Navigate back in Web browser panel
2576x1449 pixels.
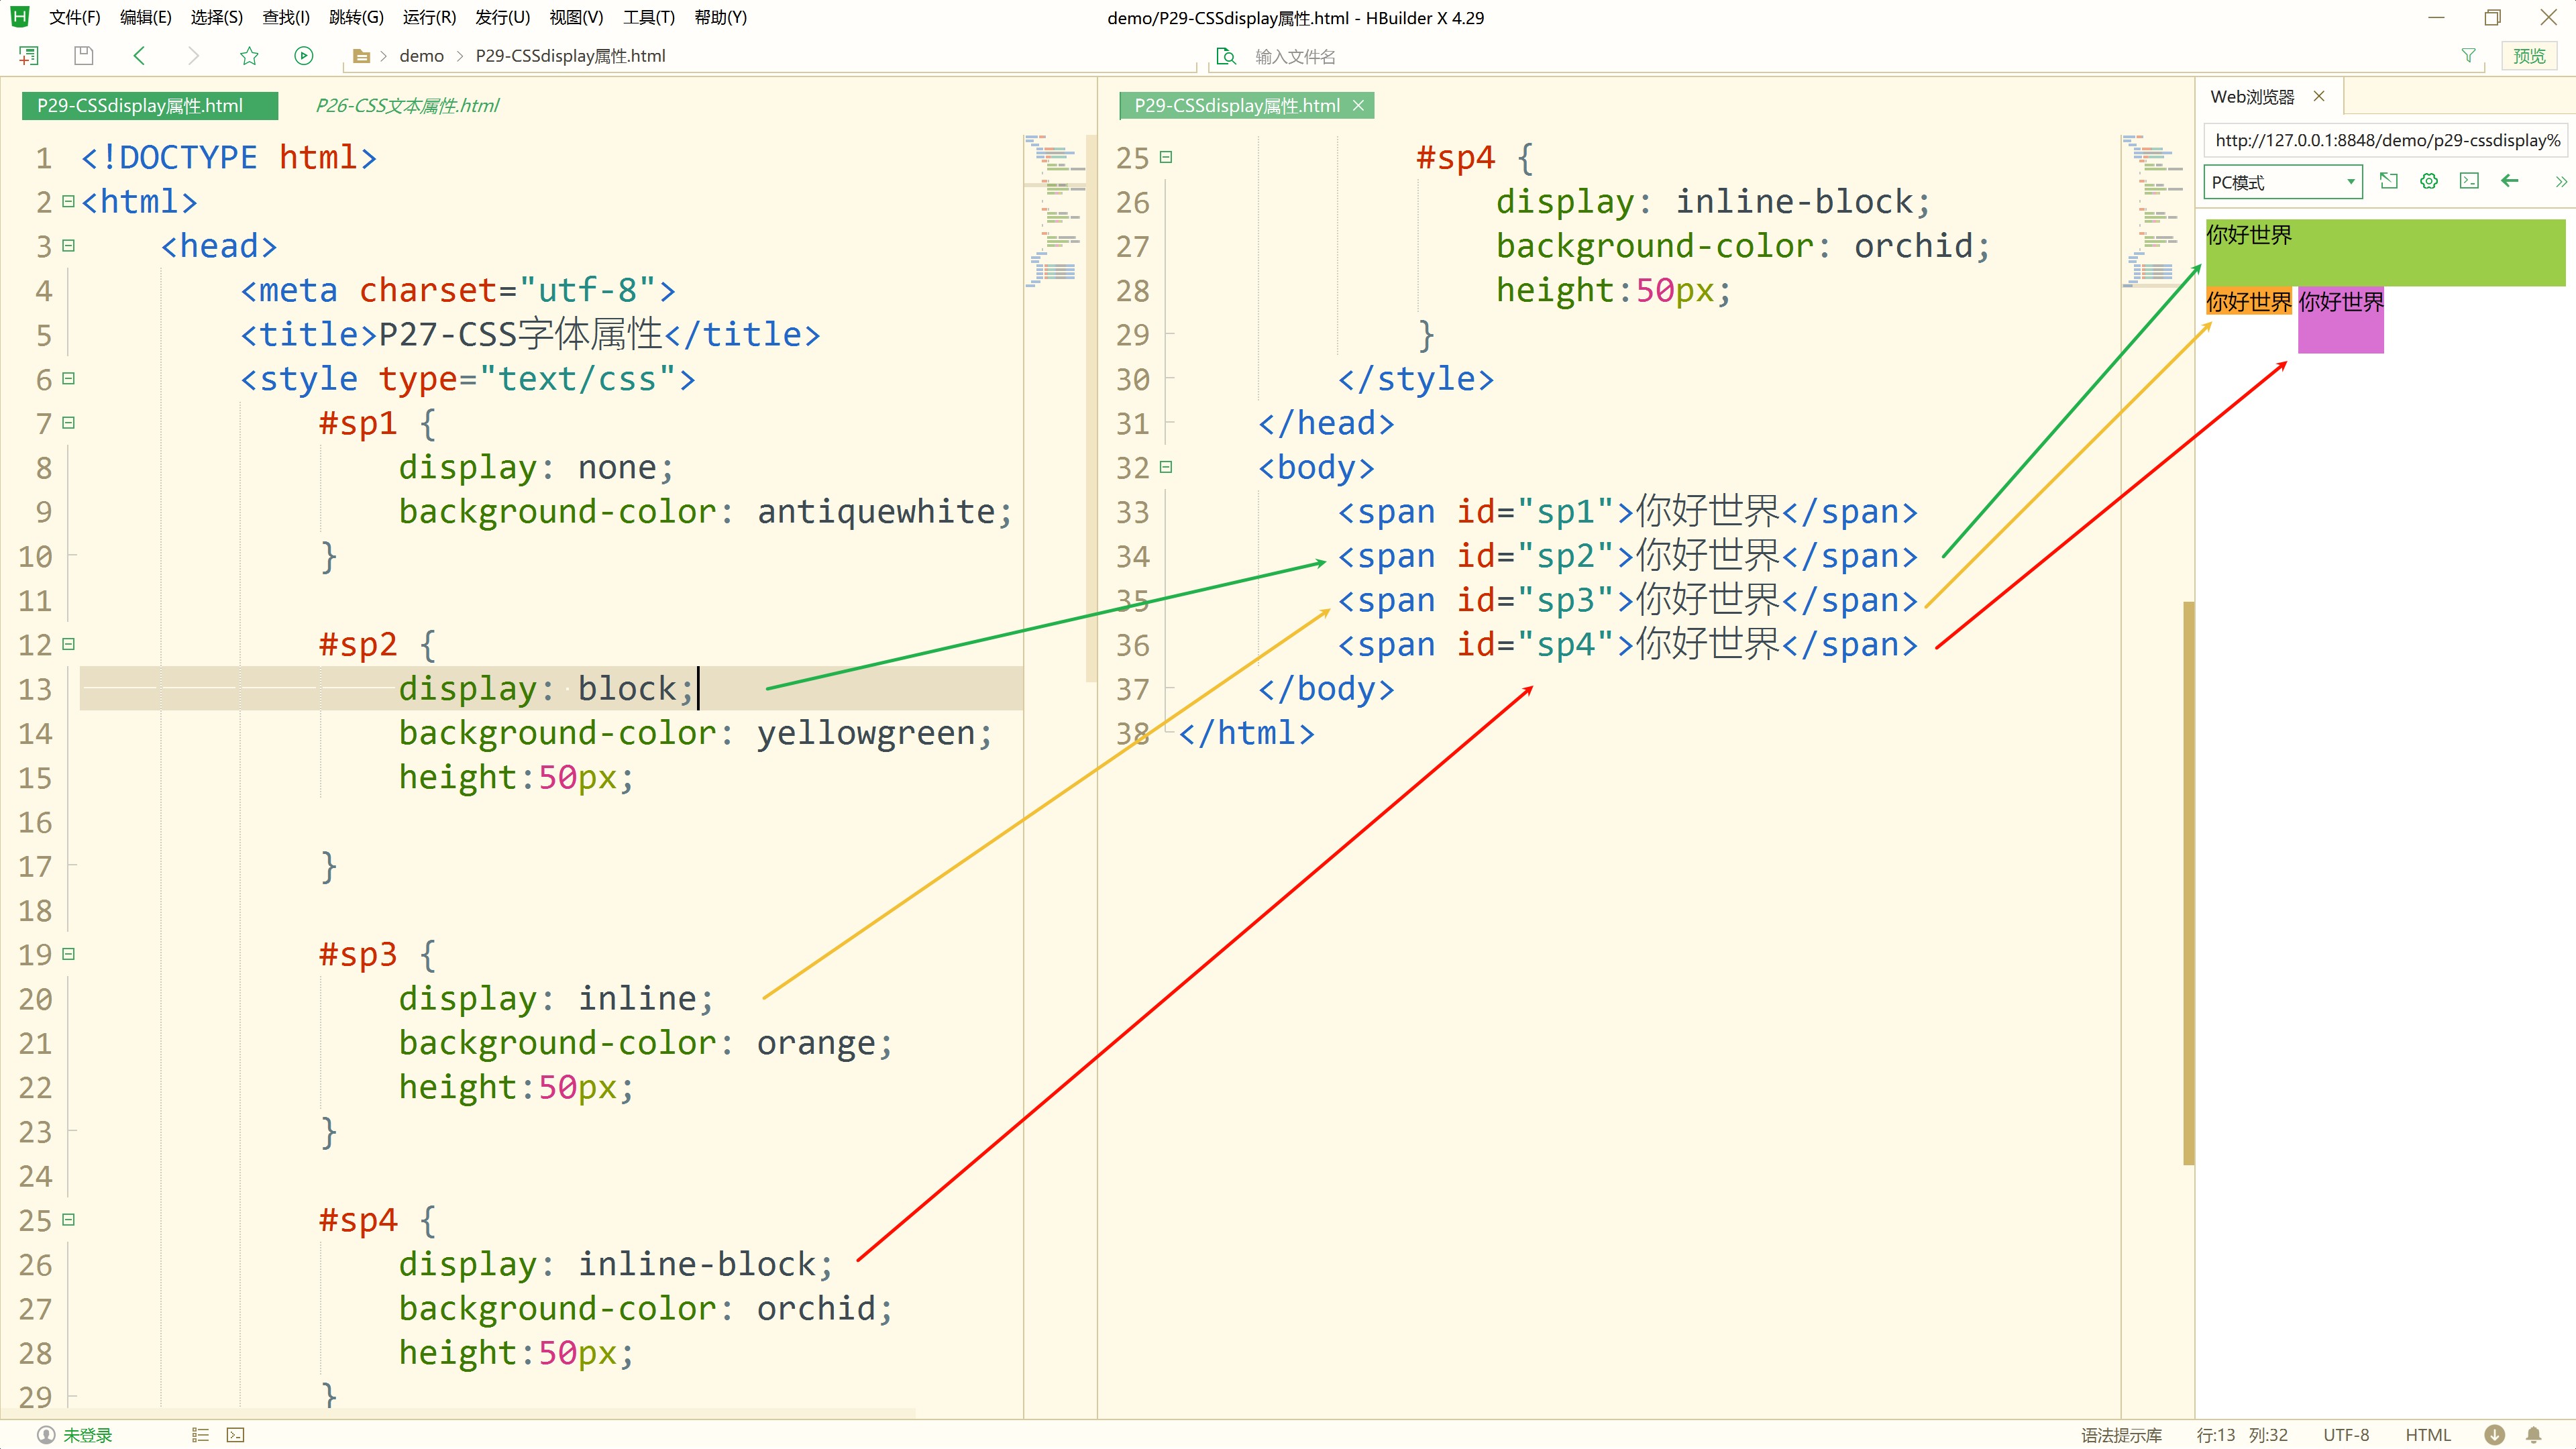click(2510, 181)
